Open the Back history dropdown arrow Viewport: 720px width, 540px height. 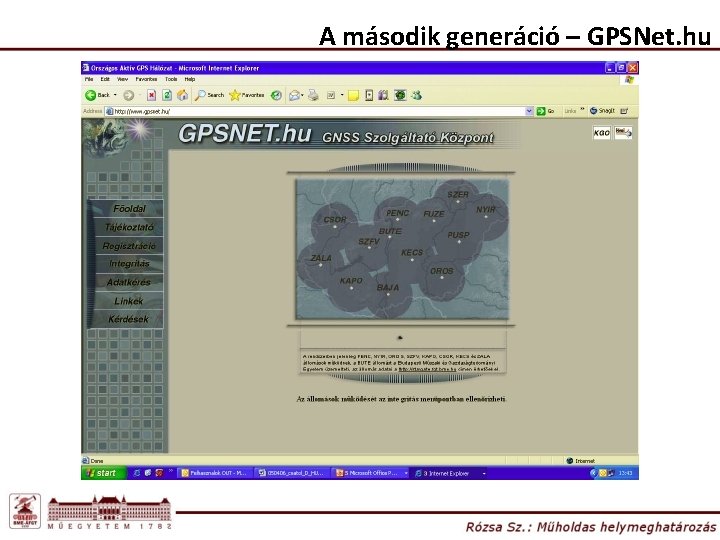pos(115,95)
